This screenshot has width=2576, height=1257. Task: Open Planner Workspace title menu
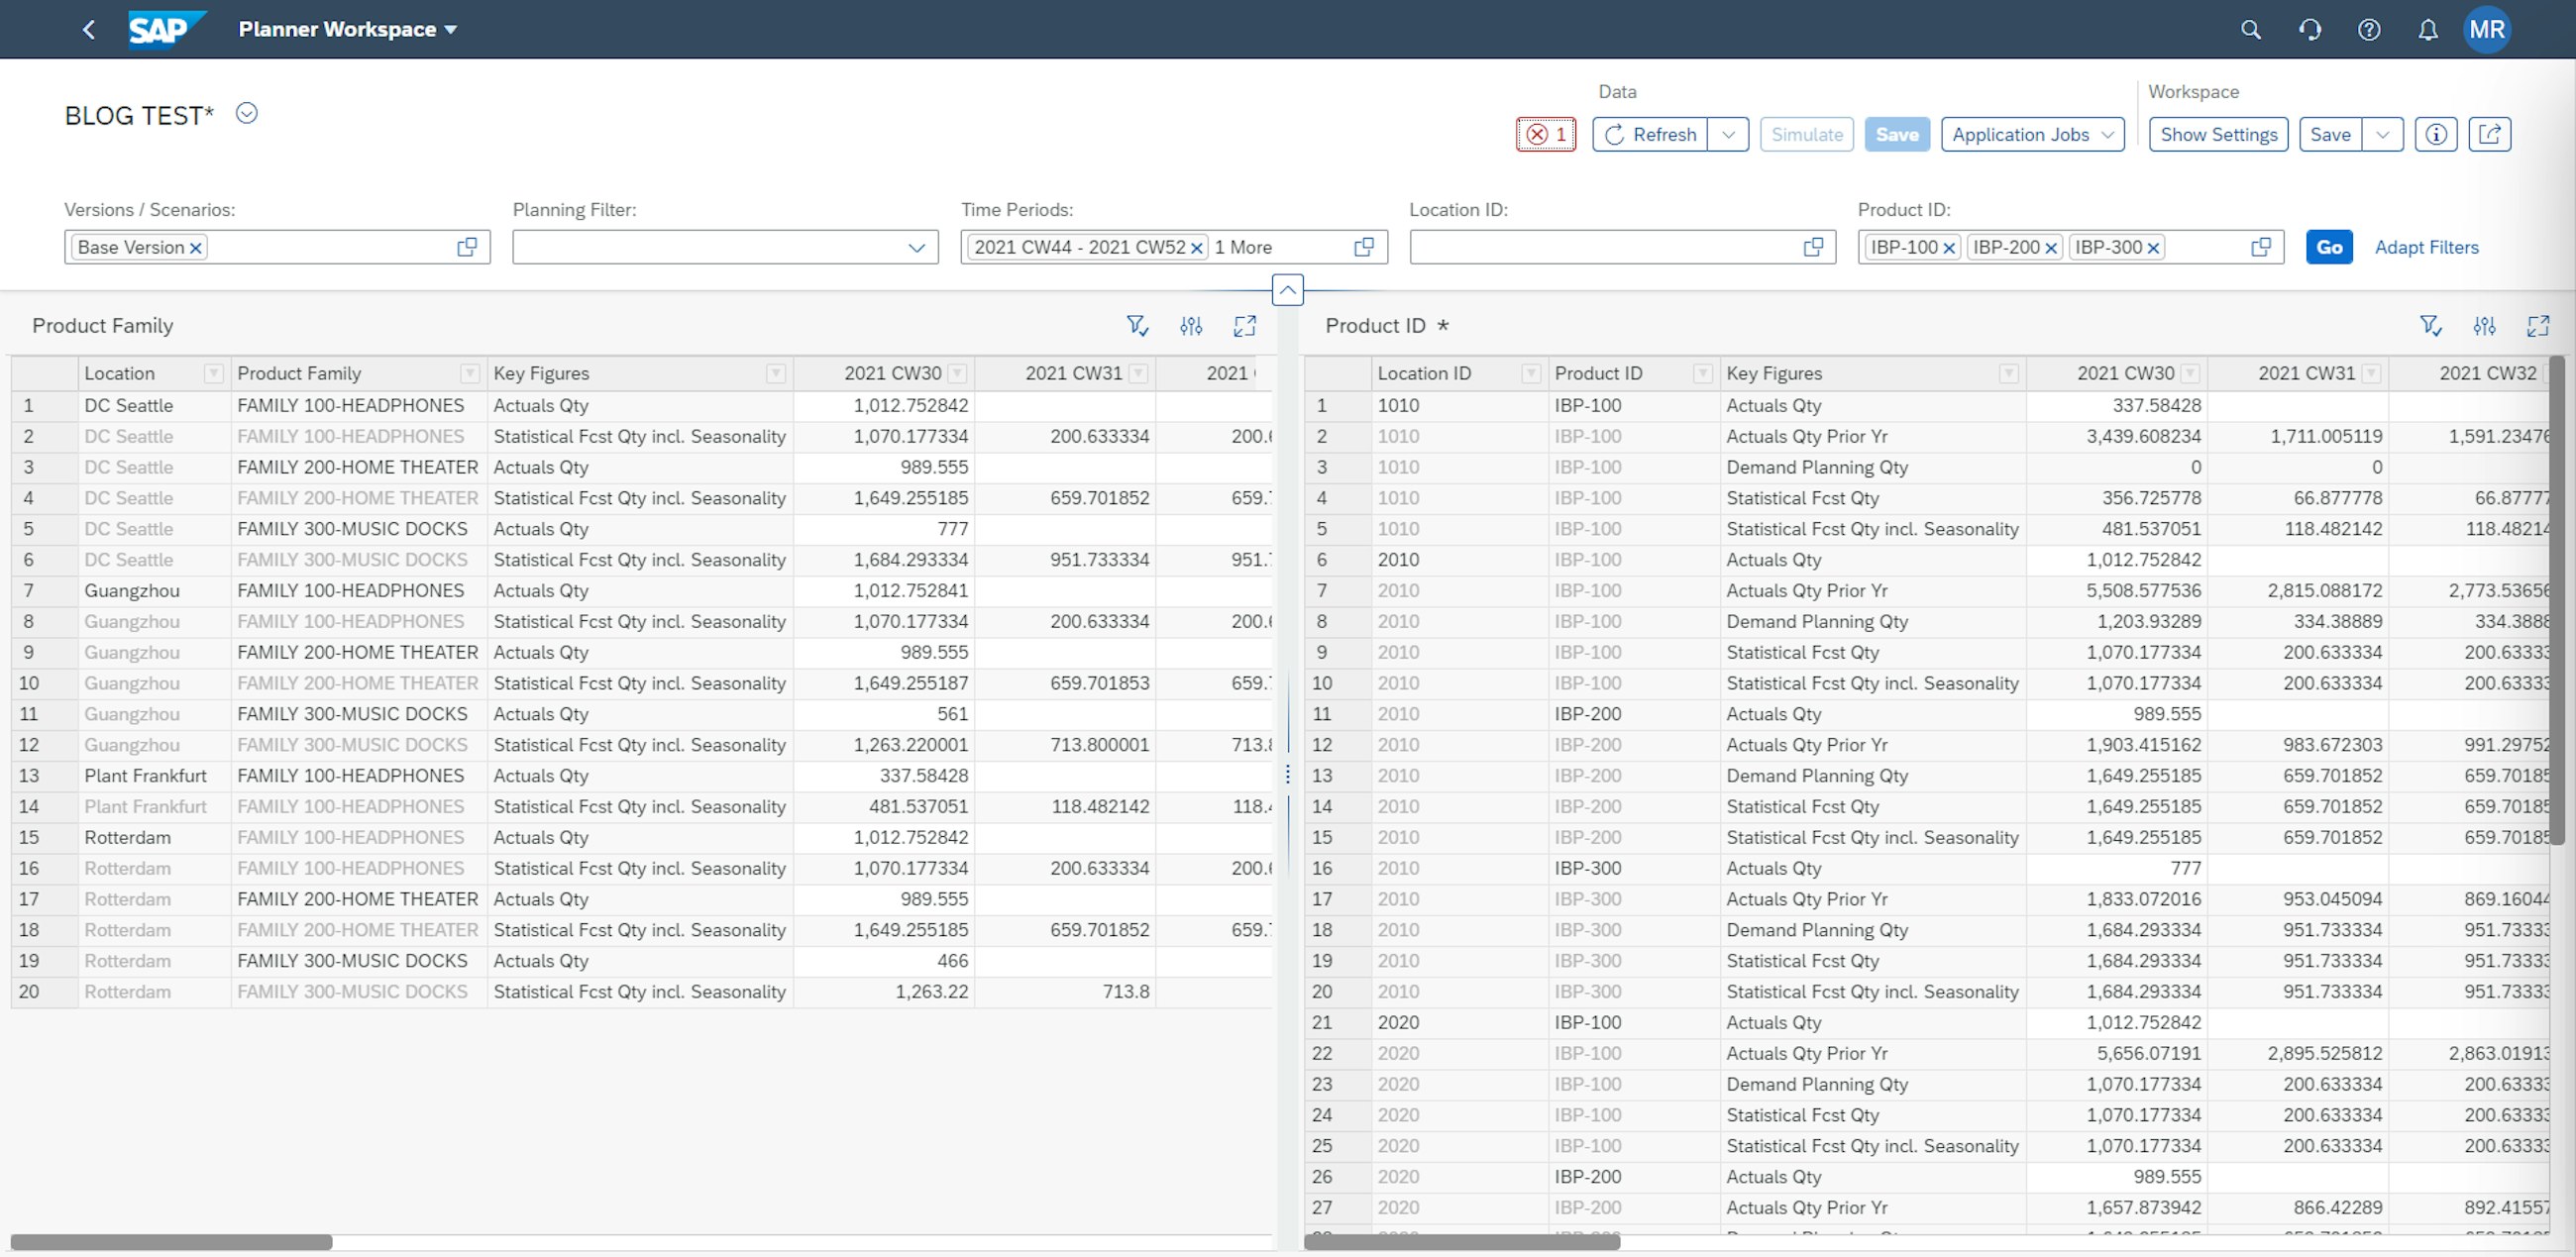point(348,30)
